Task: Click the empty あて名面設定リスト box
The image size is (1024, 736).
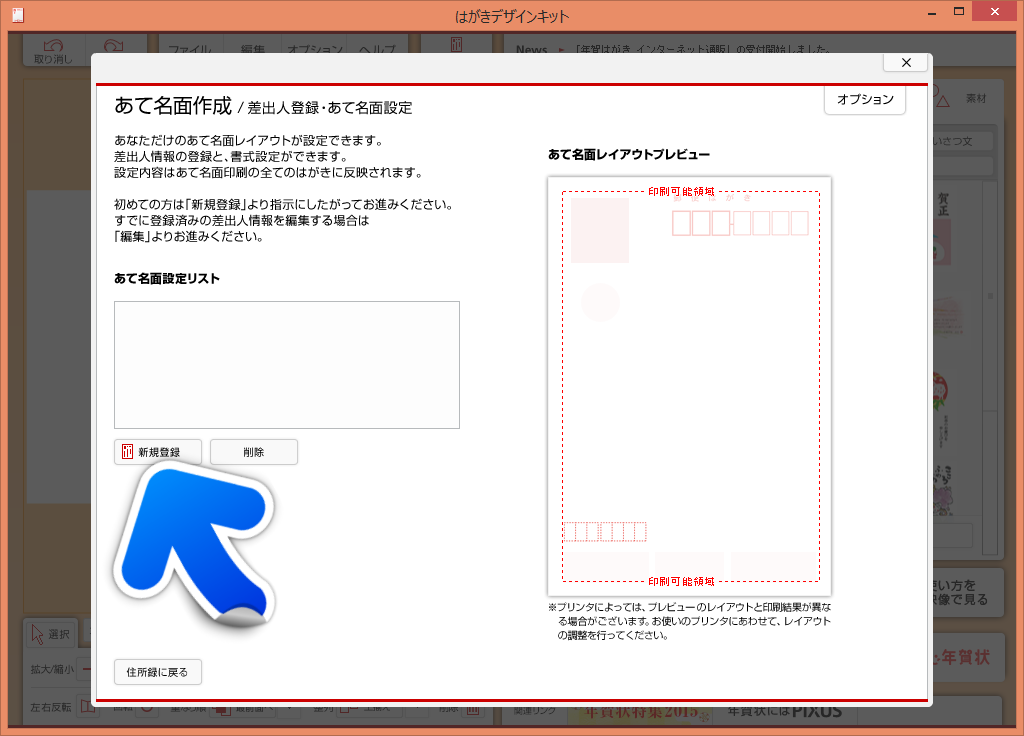Action: coord(287,365)
